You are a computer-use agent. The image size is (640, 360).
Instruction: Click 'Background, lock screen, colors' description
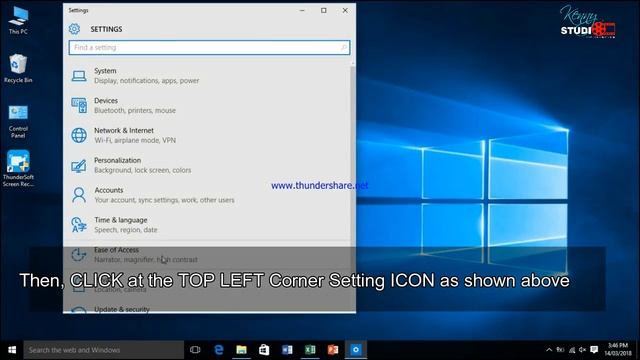[142, 170]
